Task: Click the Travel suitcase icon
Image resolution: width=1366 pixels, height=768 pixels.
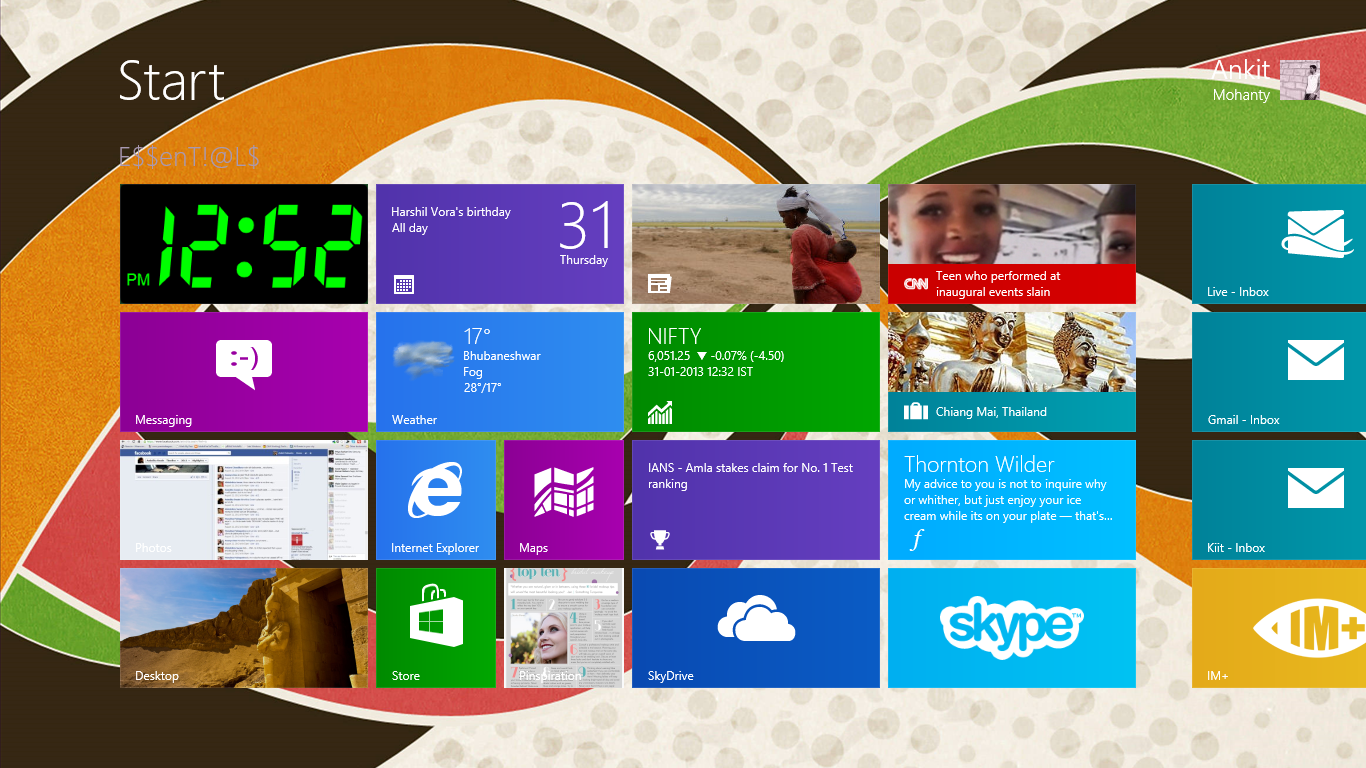Action: pos(915,412)
